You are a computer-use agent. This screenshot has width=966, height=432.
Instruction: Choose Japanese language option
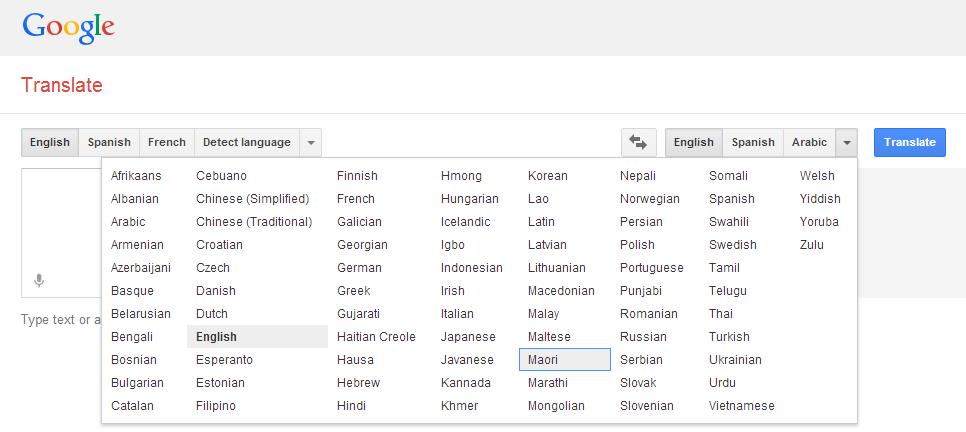click(468, 337)
